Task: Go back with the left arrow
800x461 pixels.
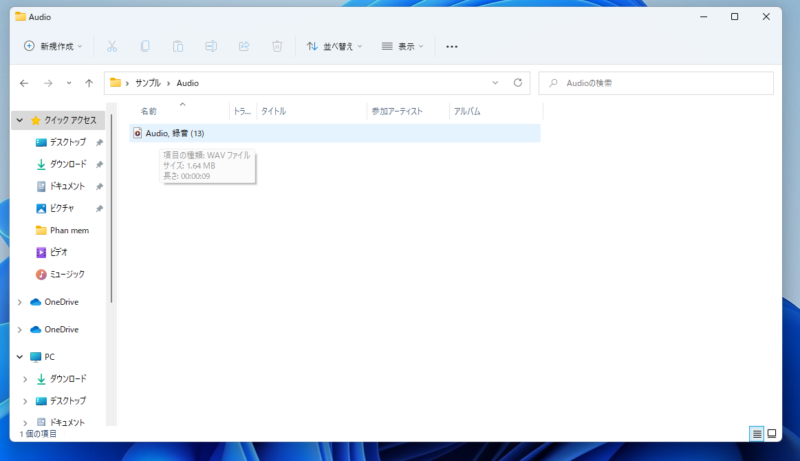Action: click(24, 83)
